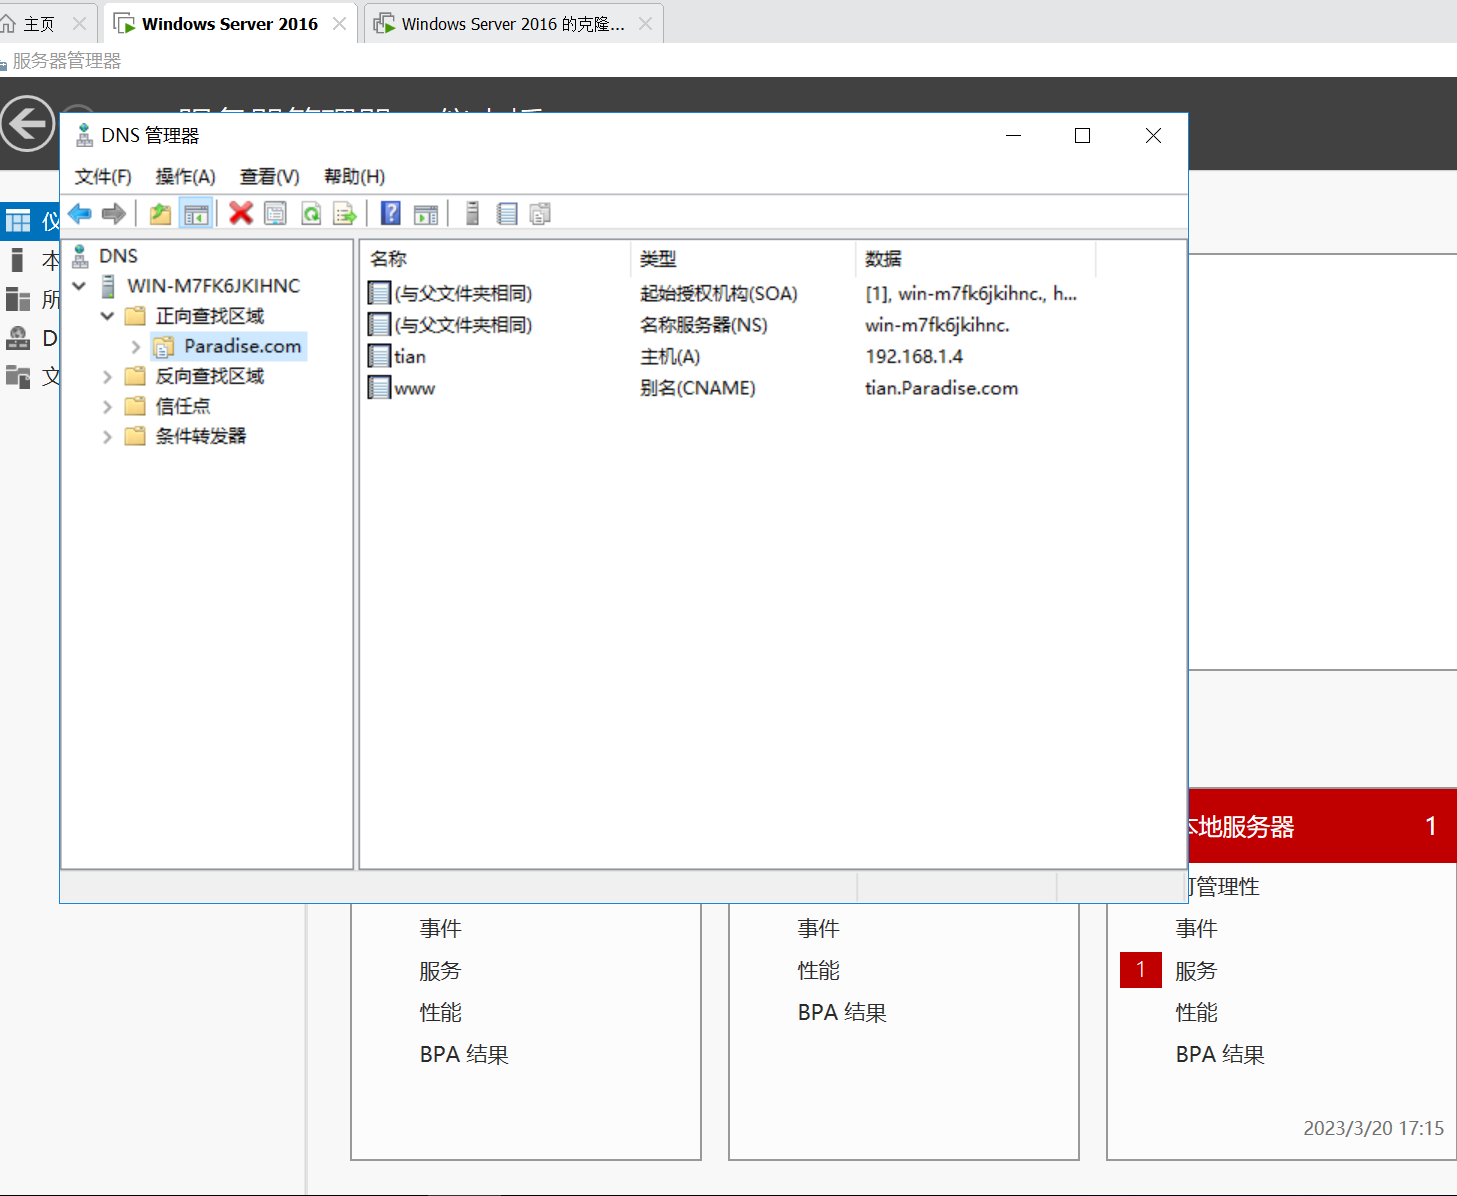Collapse the WIN-M7FK6JKIHNC server node
The image size is (1457, 1196).
[79, 286]
